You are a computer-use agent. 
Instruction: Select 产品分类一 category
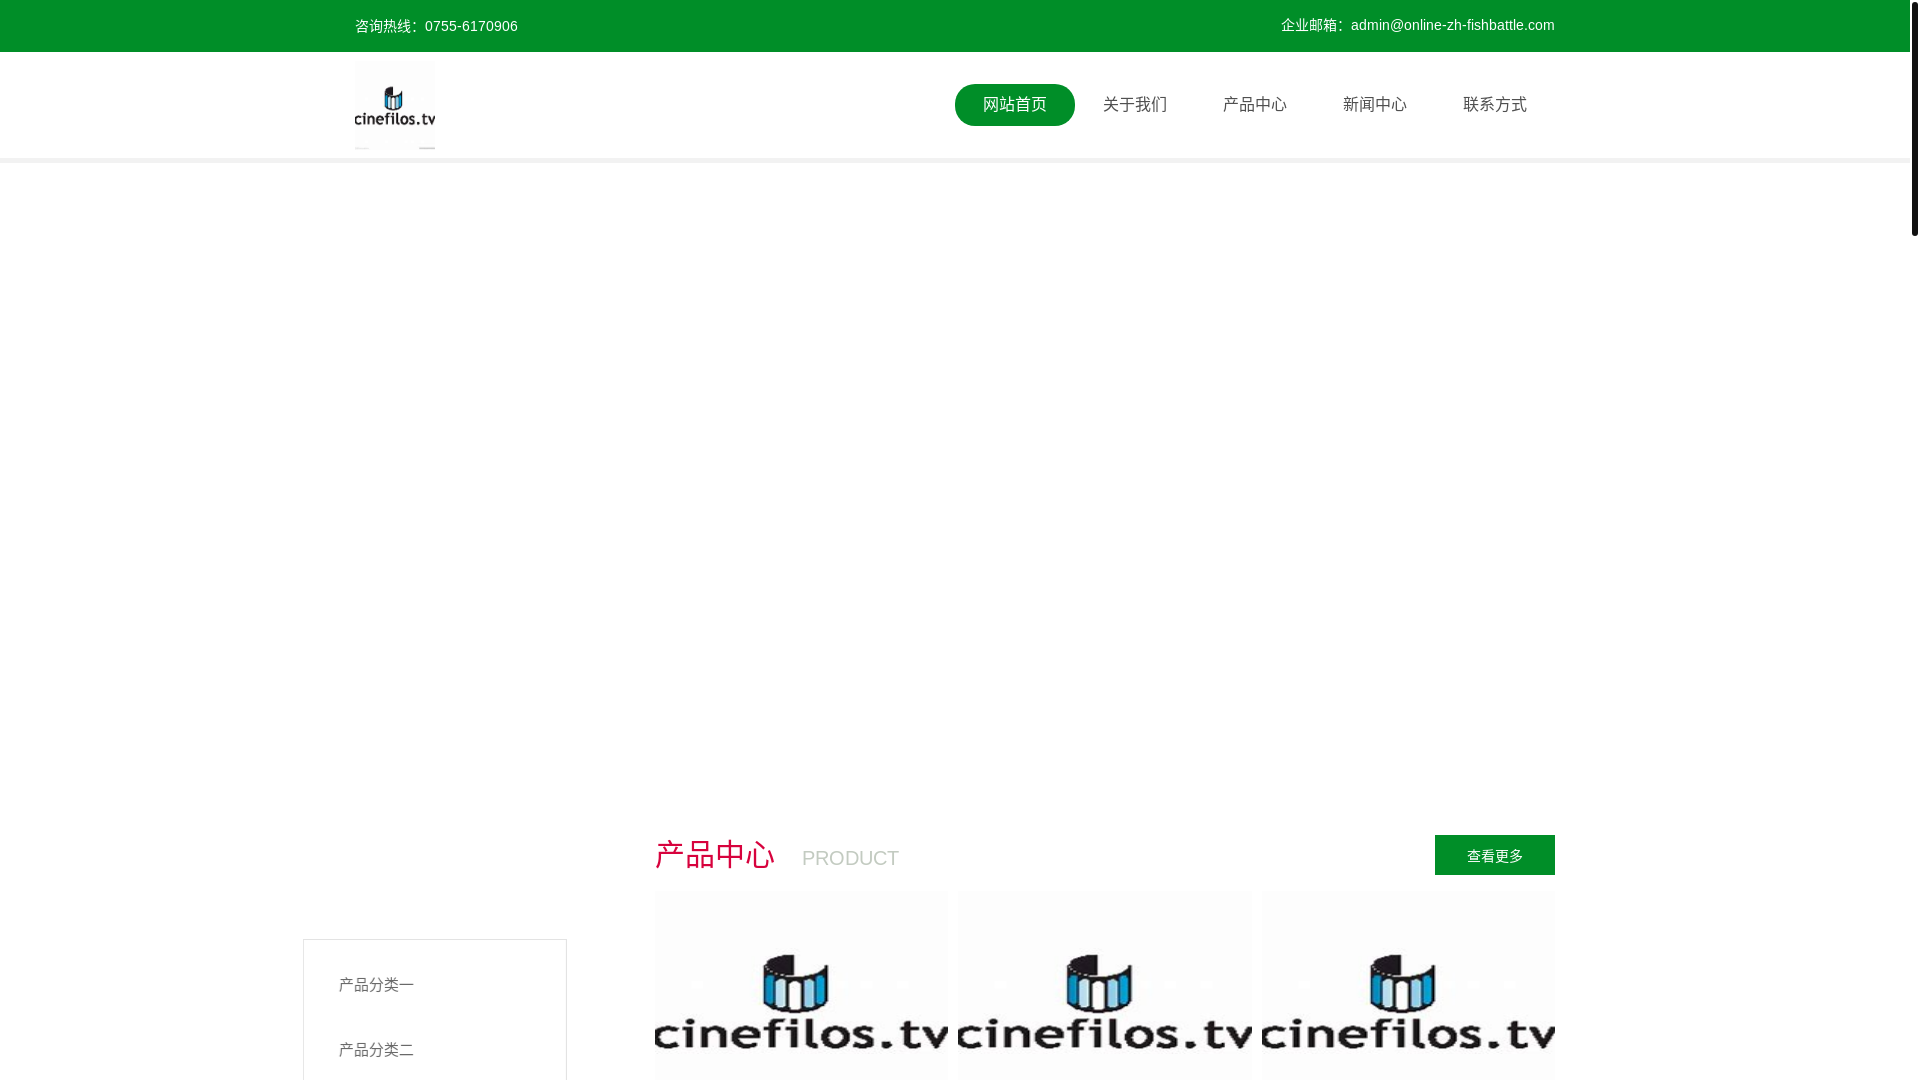click(376, 985)
